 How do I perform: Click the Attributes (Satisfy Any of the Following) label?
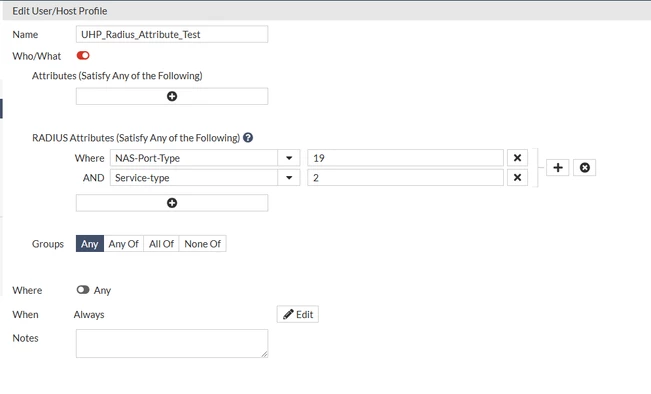117,76
